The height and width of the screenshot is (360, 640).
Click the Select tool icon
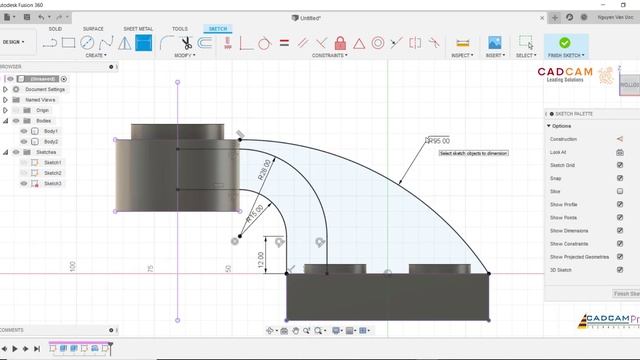[526, 42]
